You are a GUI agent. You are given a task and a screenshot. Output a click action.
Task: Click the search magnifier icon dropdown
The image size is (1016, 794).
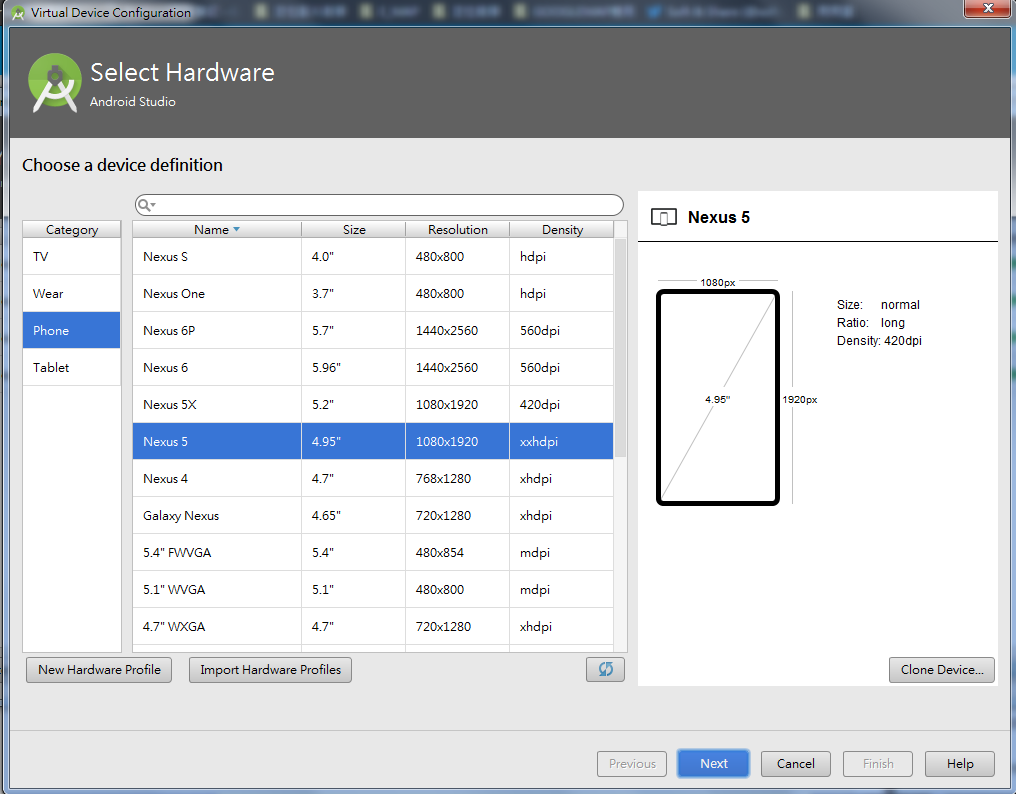[147, 205]
